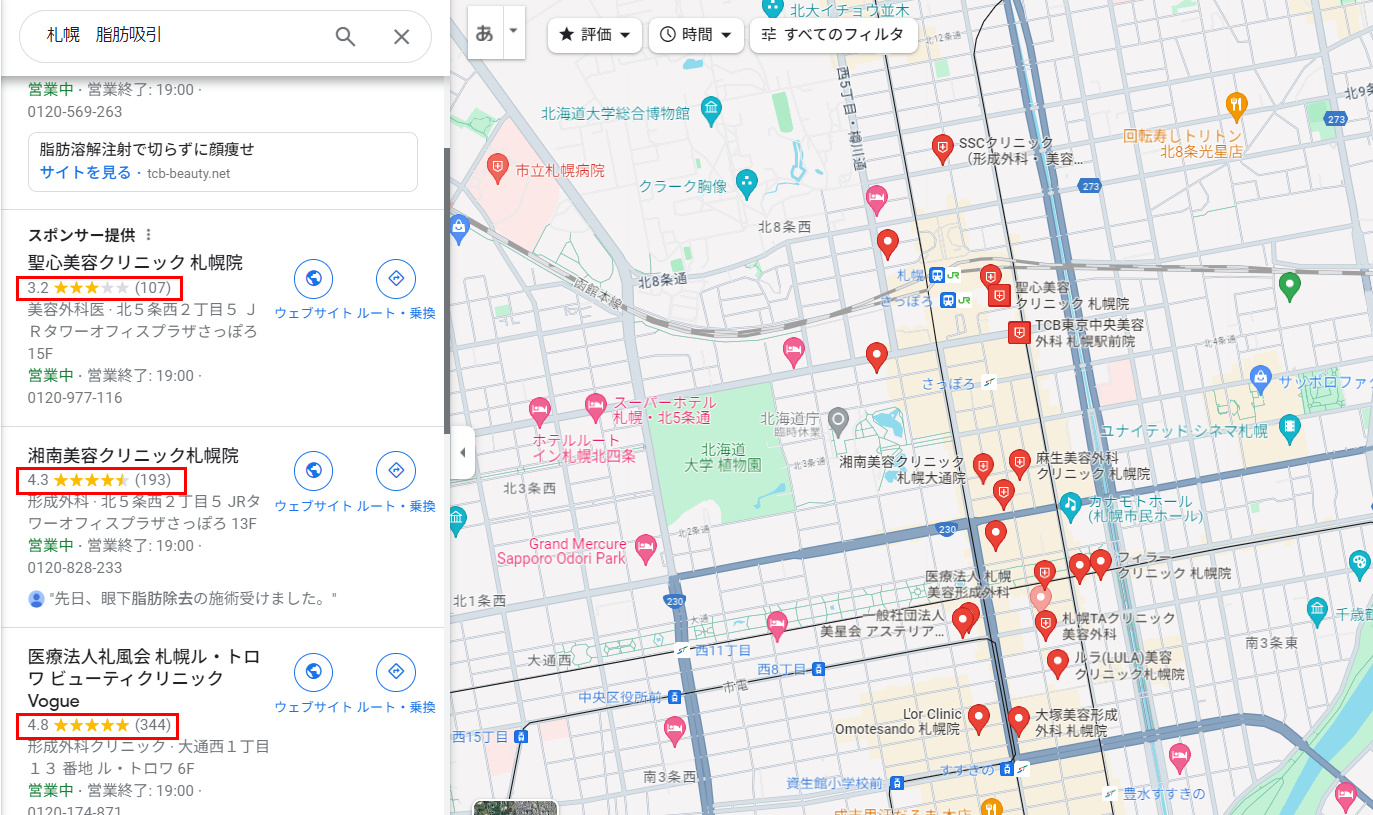Click スーパーホテル札幌・北5条通 hotel marker
Screen dimensions: 1373x815
click(594, 407)
